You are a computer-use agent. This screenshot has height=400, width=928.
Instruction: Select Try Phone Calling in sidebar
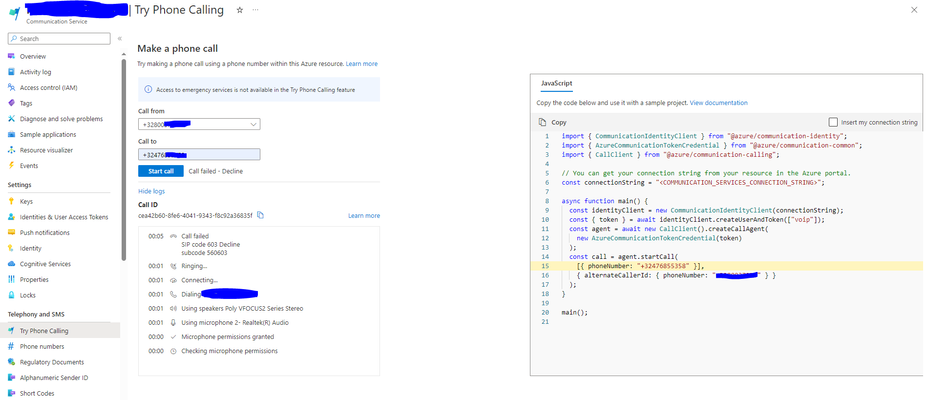(60, 331)
